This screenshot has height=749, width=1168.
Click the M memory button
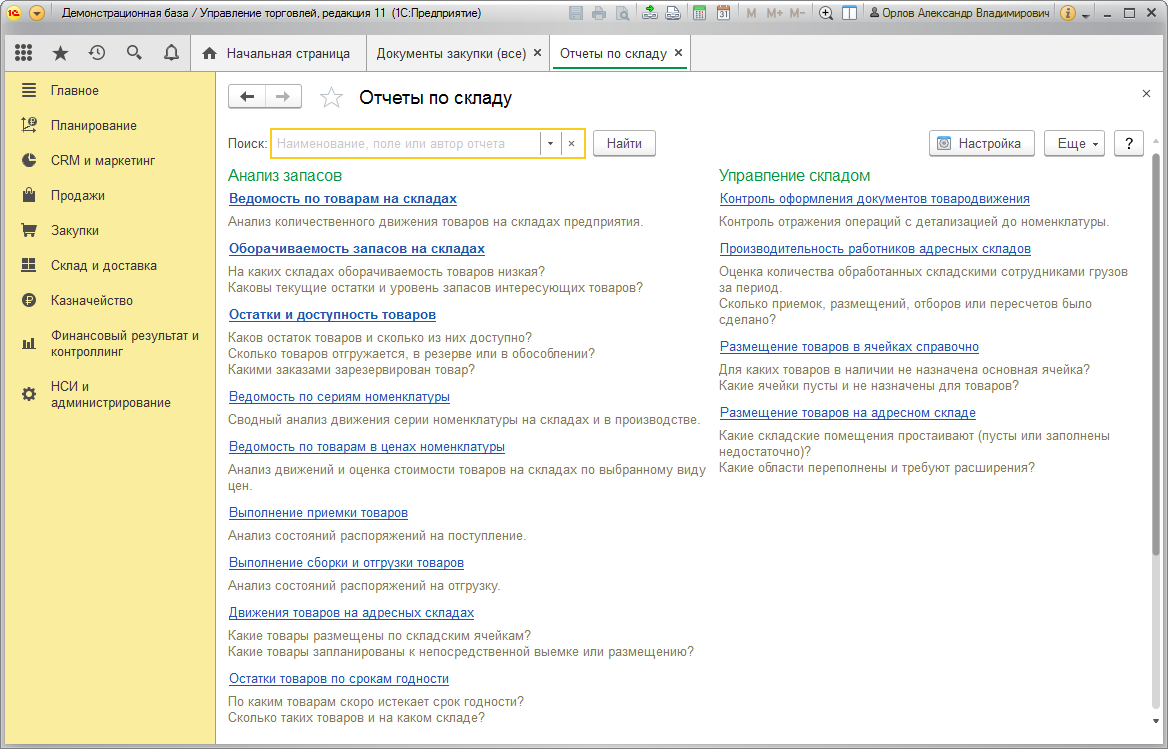(751, 13)
